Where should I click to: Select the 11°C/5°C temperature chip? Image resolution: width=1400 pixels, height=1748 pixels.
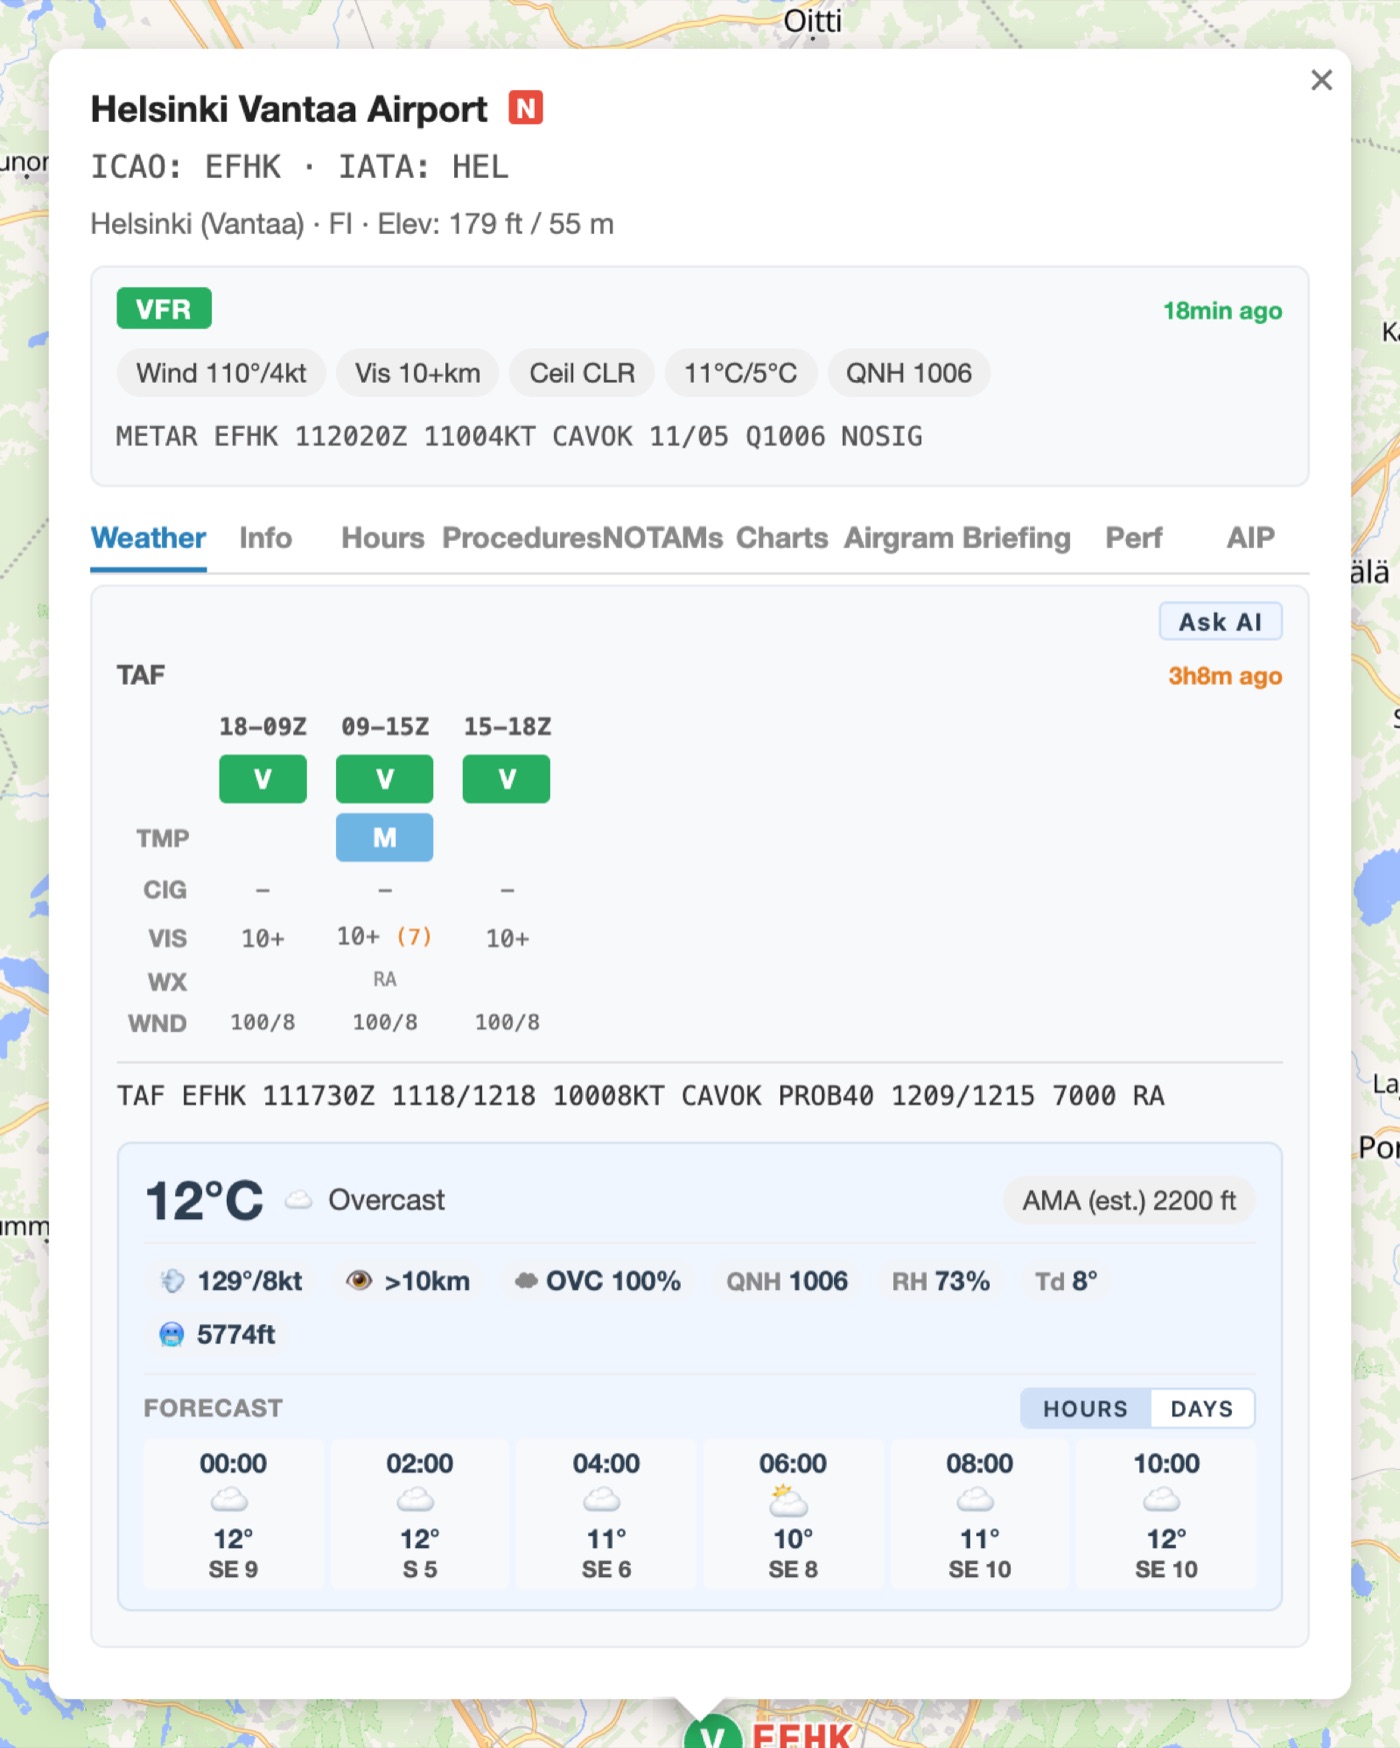coord(741,373)
